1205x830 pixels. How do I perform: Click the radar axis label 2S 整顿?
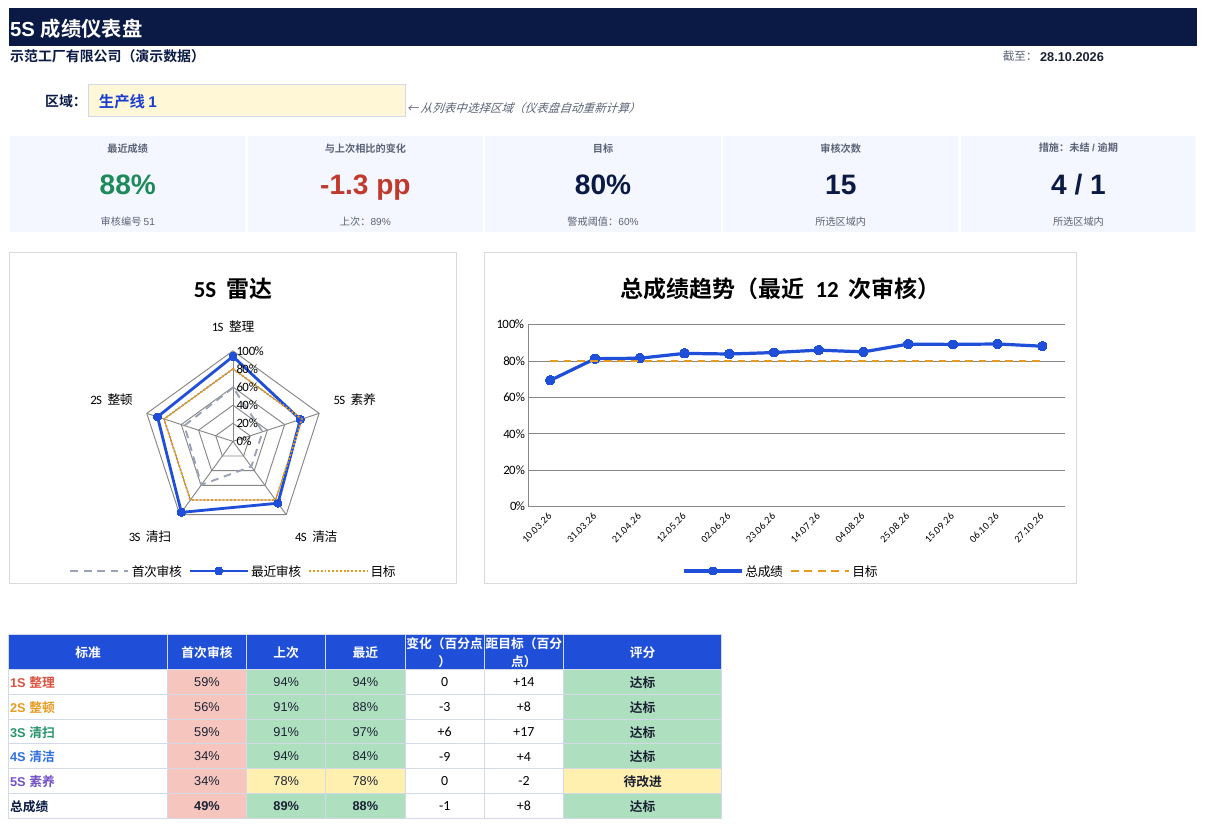click(x=111, y=400)
